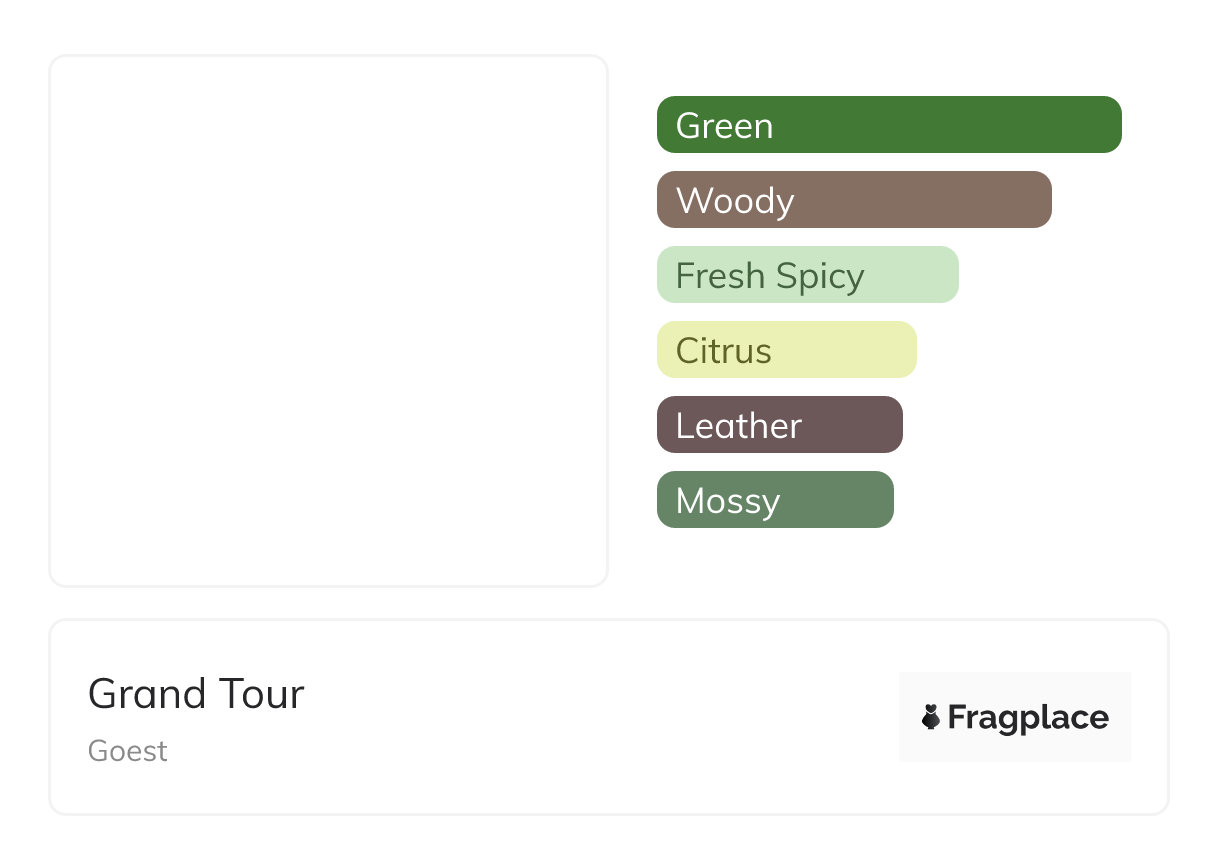The width and height of the screenshot is (1218, 864).
Task: Click the "Green" text label
Action: 724,126
